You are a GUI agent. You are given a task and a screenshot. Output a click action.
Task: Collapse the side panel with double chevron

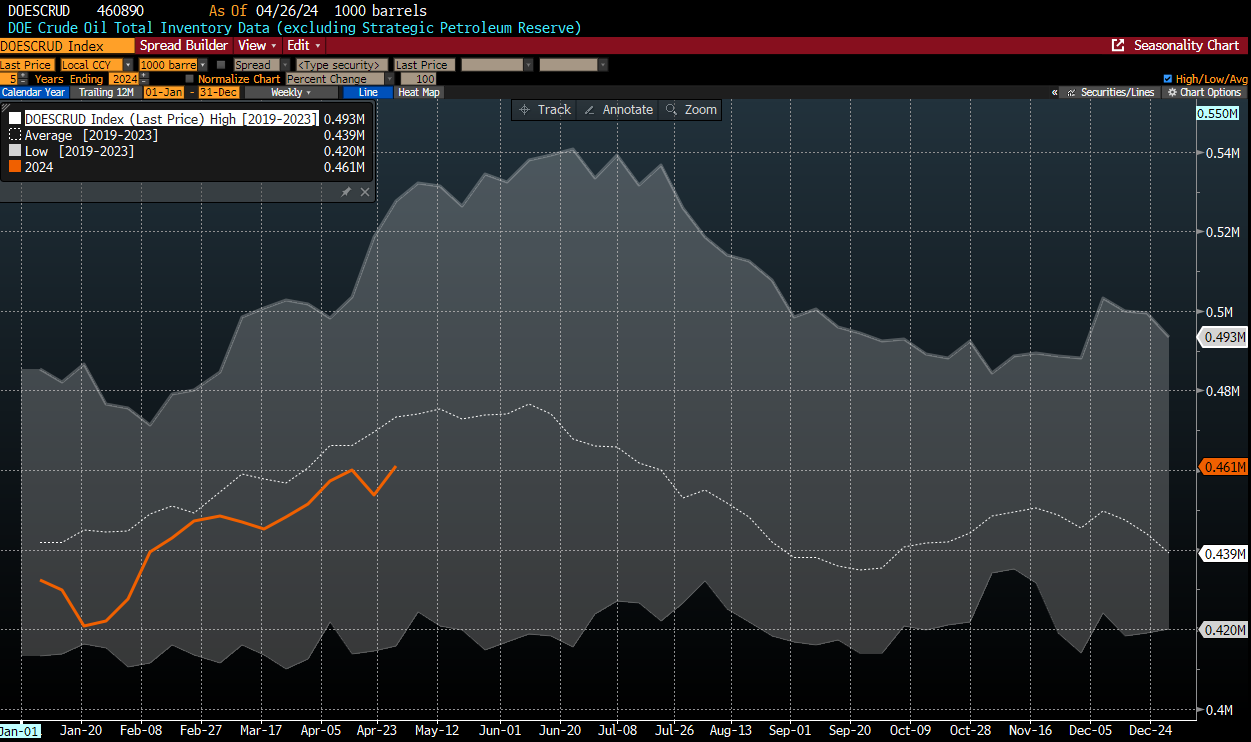(x=1055, y=93)
